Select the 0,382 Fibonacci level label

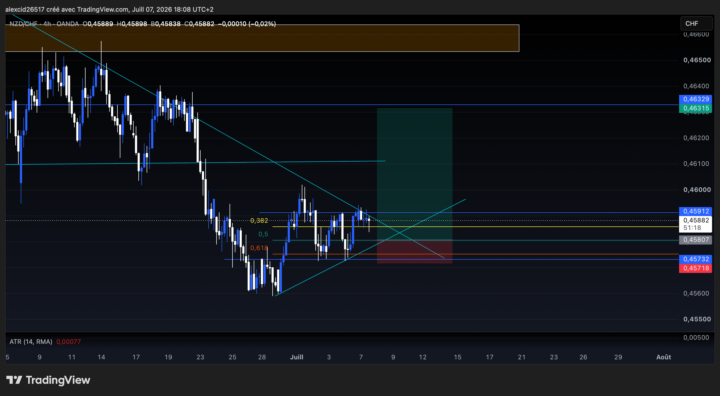pos(259,221)
